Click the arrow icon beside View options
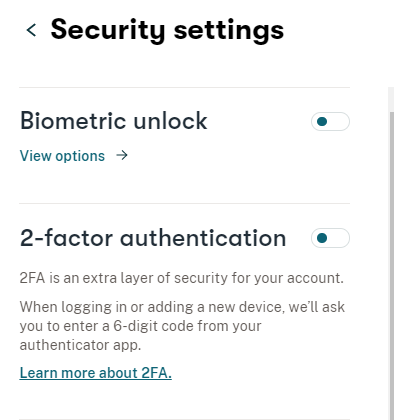This screenshot has width=394, height=420. tap(122, 155)
